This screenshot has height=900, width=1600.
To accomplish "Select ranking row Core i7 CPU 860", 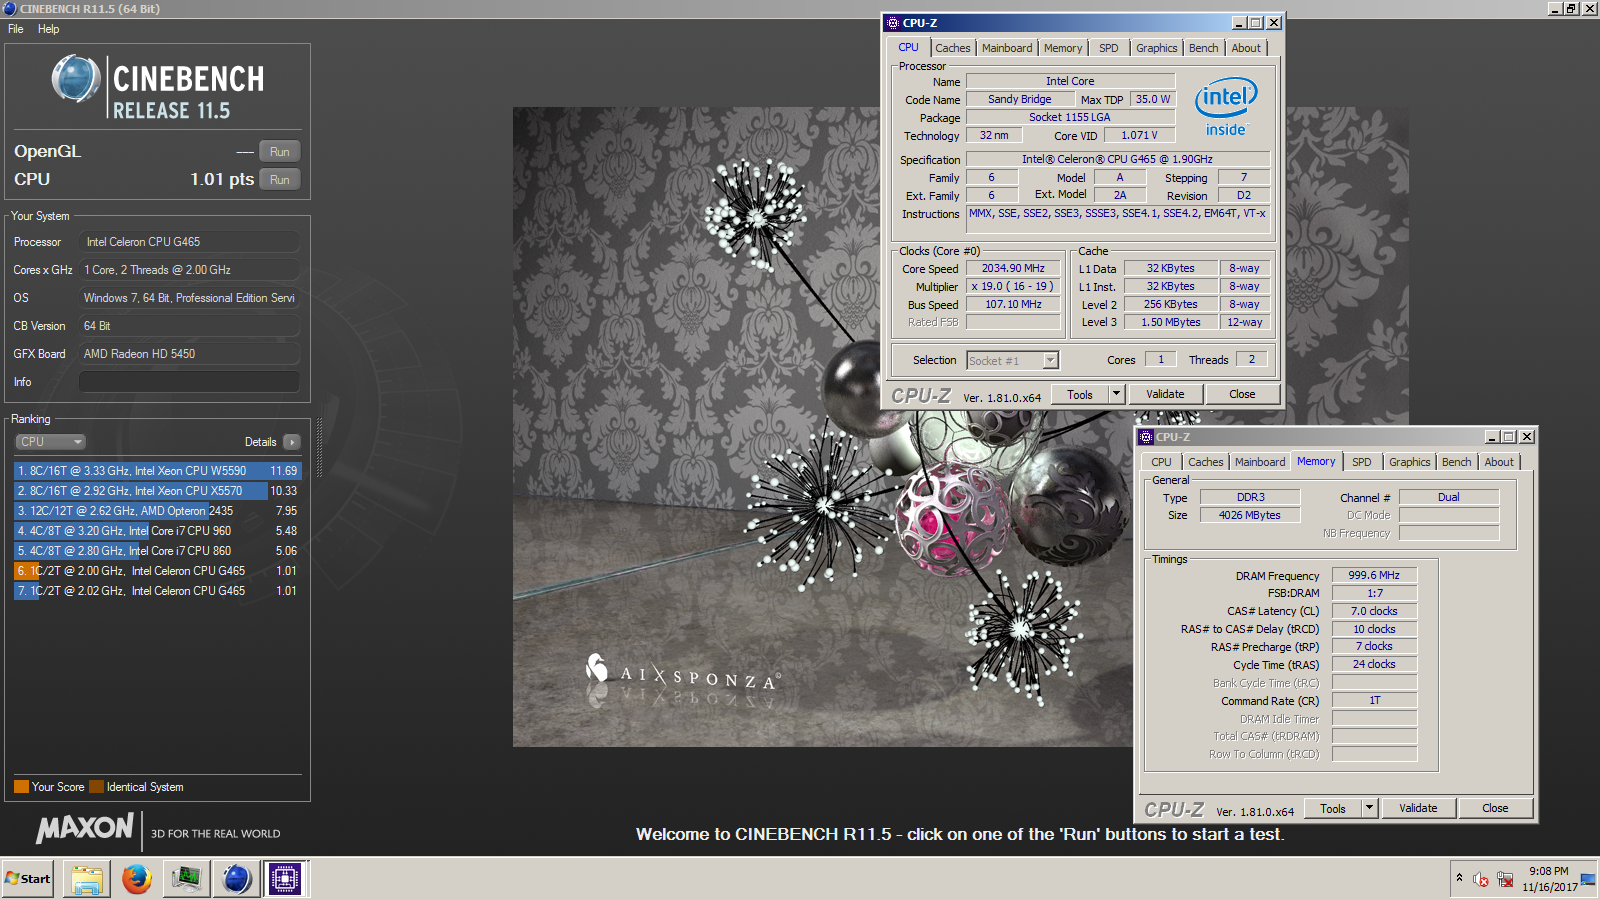I will [x=158, y=551].
